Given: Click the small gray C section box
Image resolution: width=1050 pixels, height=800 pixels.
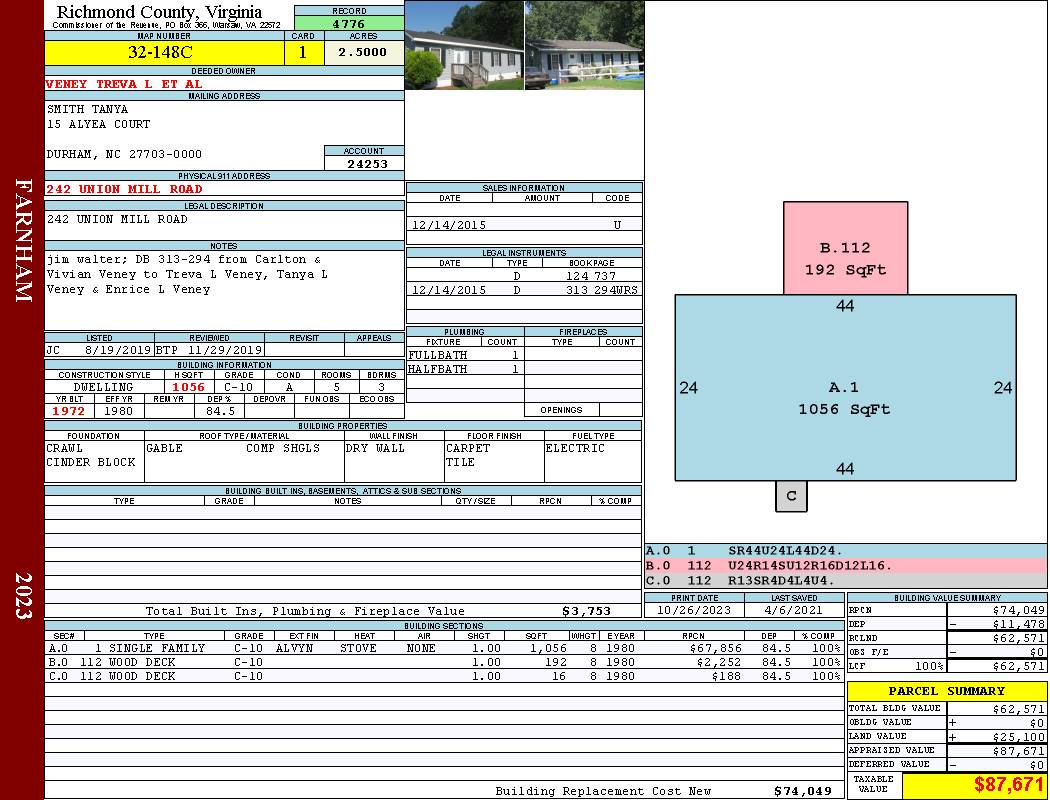Looking at the screenshot, I should pos(791,496).
